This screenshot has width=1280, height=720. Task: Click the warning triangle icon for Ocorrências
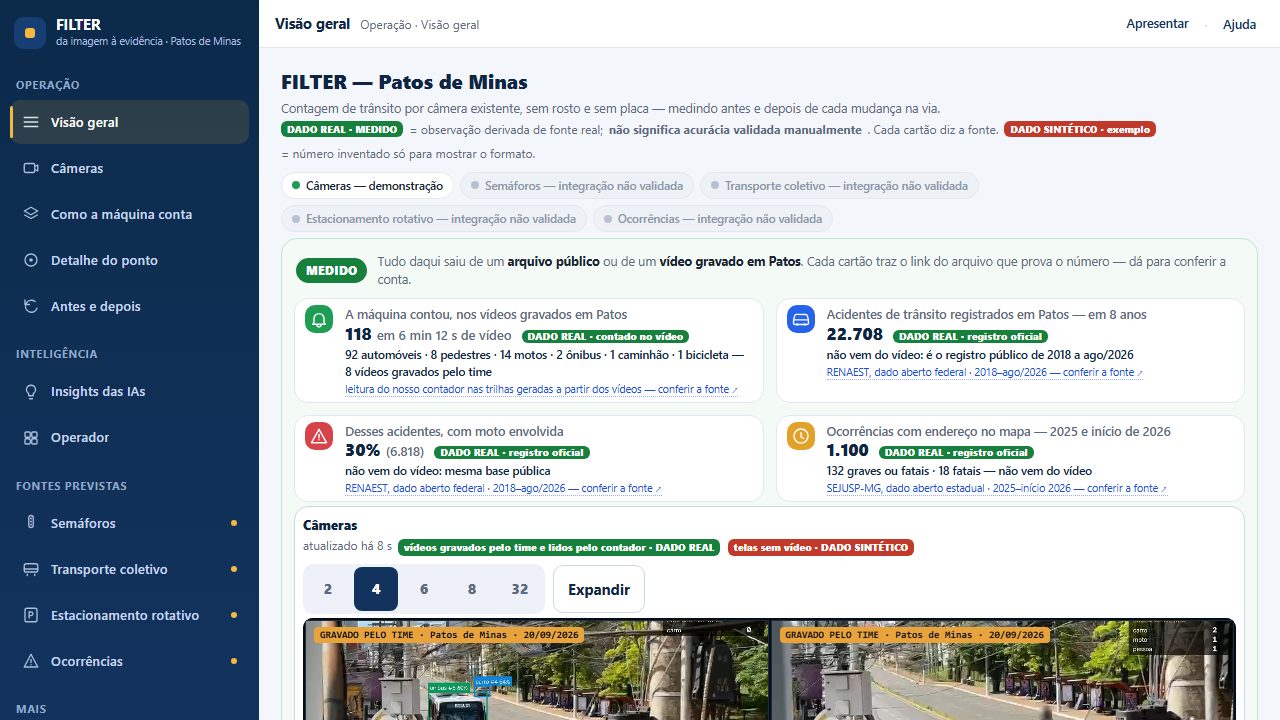click(31, 661)
